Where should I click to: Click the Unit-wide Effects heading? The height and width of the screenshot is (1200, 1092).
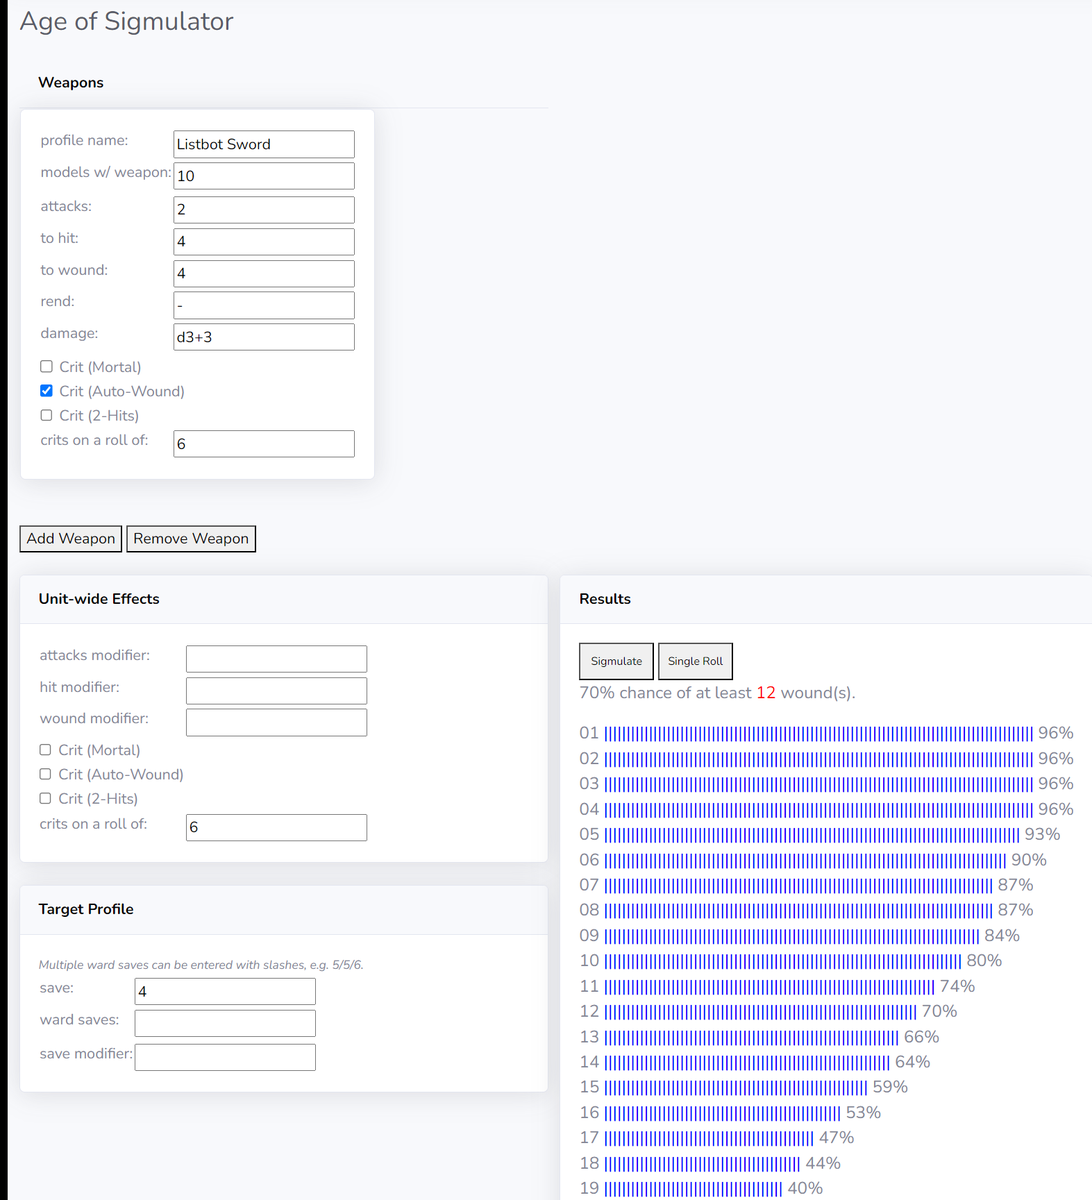(x=99, y=598)
